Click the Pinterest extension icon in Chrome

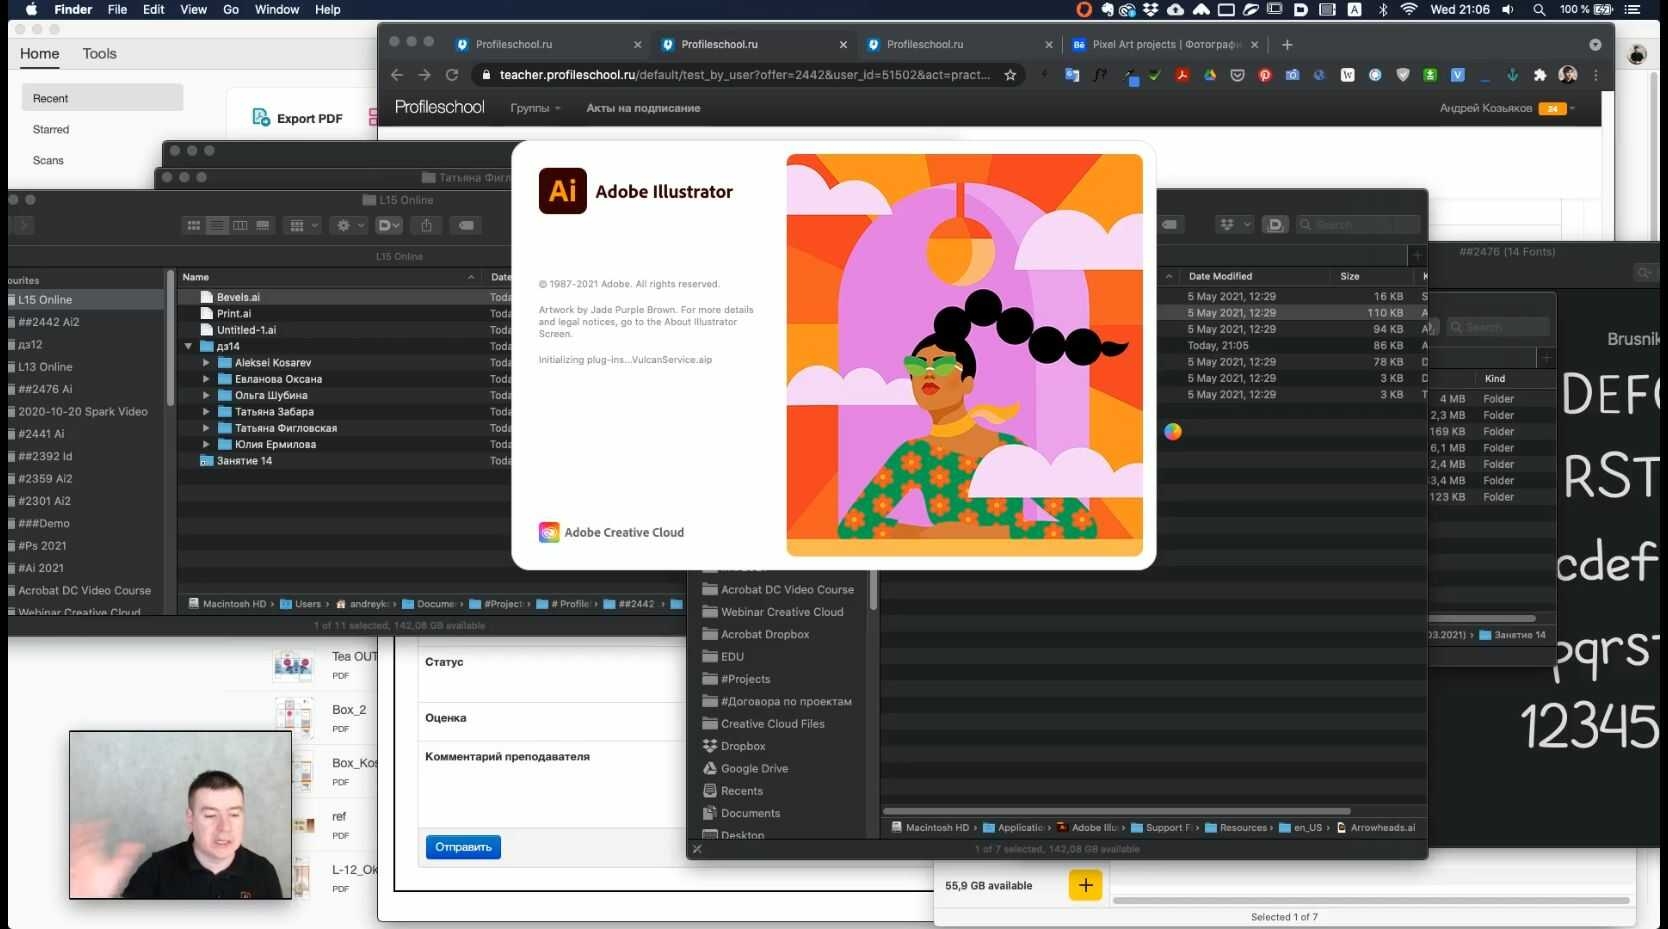[x=1265, y=75]
